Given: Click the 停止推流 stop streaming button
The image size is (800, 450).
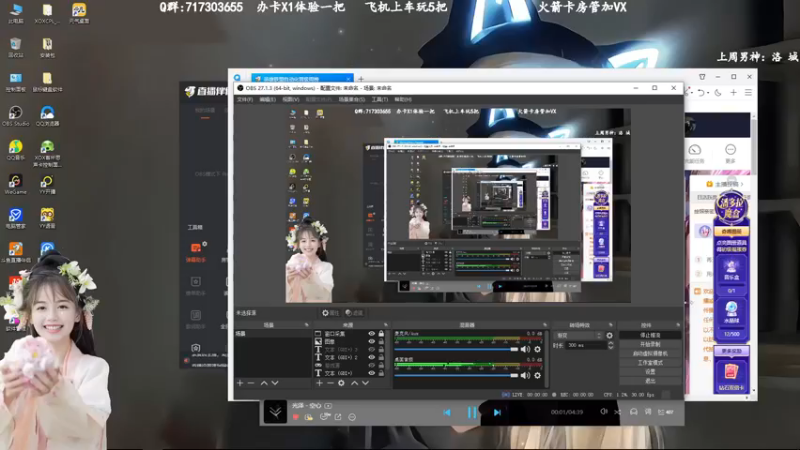Looking at the screenshot, I should (x=650, y=335).
